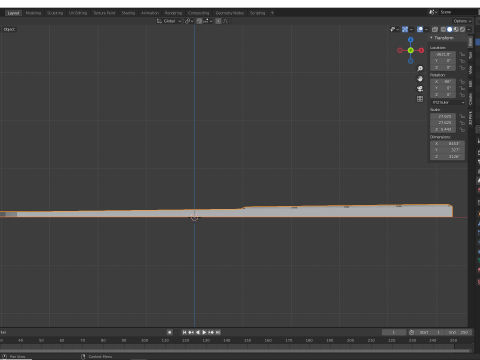Switch to rendered viewport shading
This screenshot has height=360, width=480.
(462, 29)
